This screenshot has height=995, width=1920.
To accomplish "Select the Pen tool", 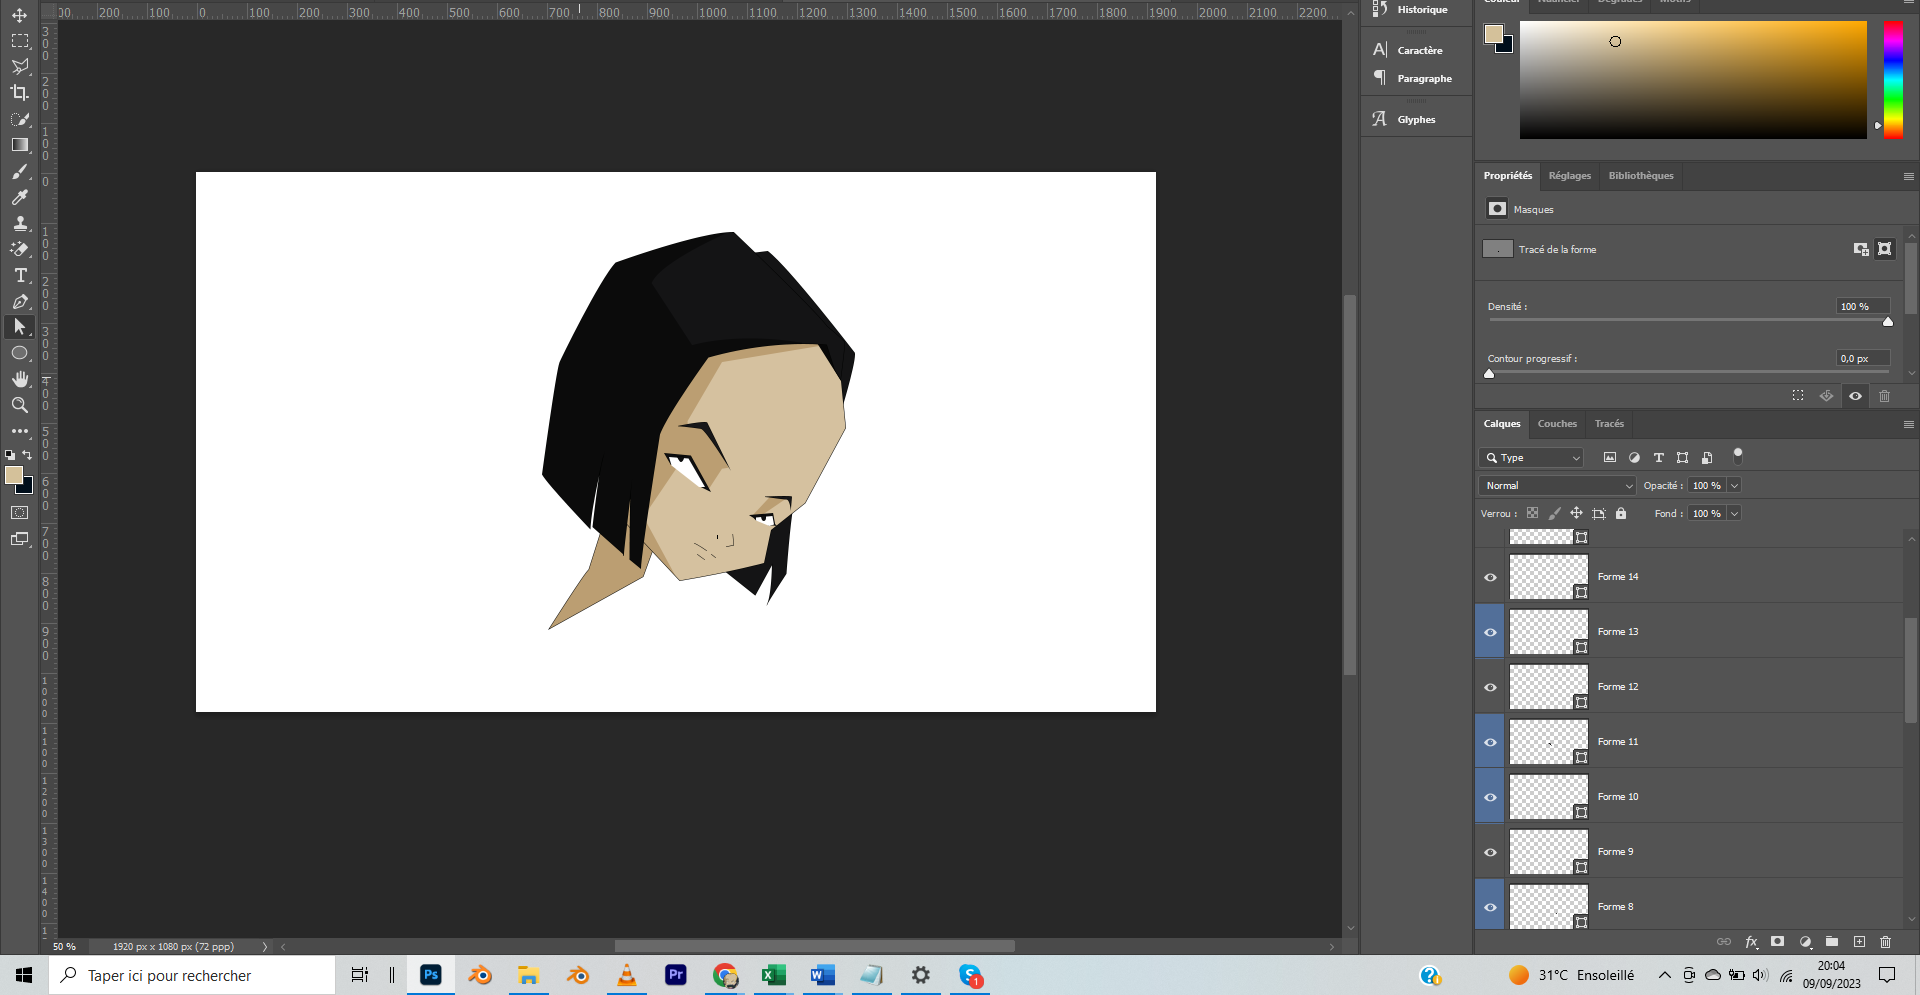I will click(19, 301).
